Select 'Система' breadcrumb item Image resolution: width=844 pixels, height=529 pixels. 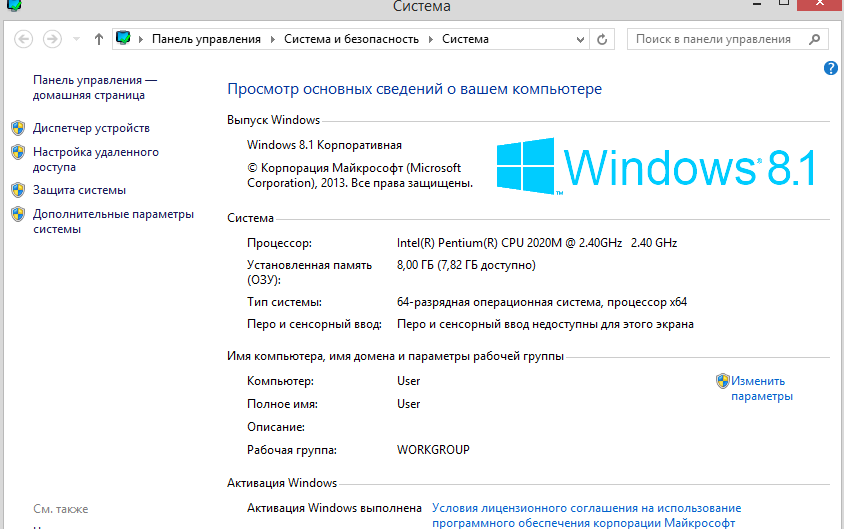click(x=466, y=39)
